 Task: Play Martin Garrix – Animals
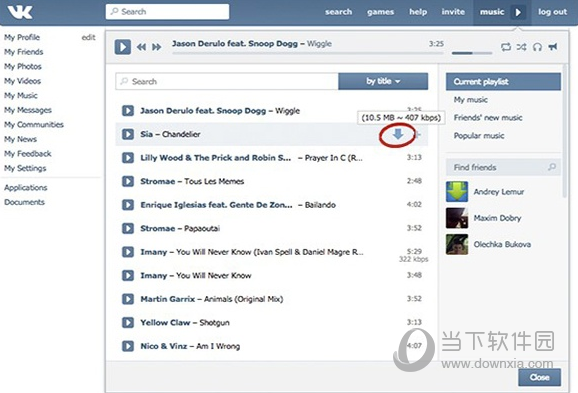(x=128, y=299)
